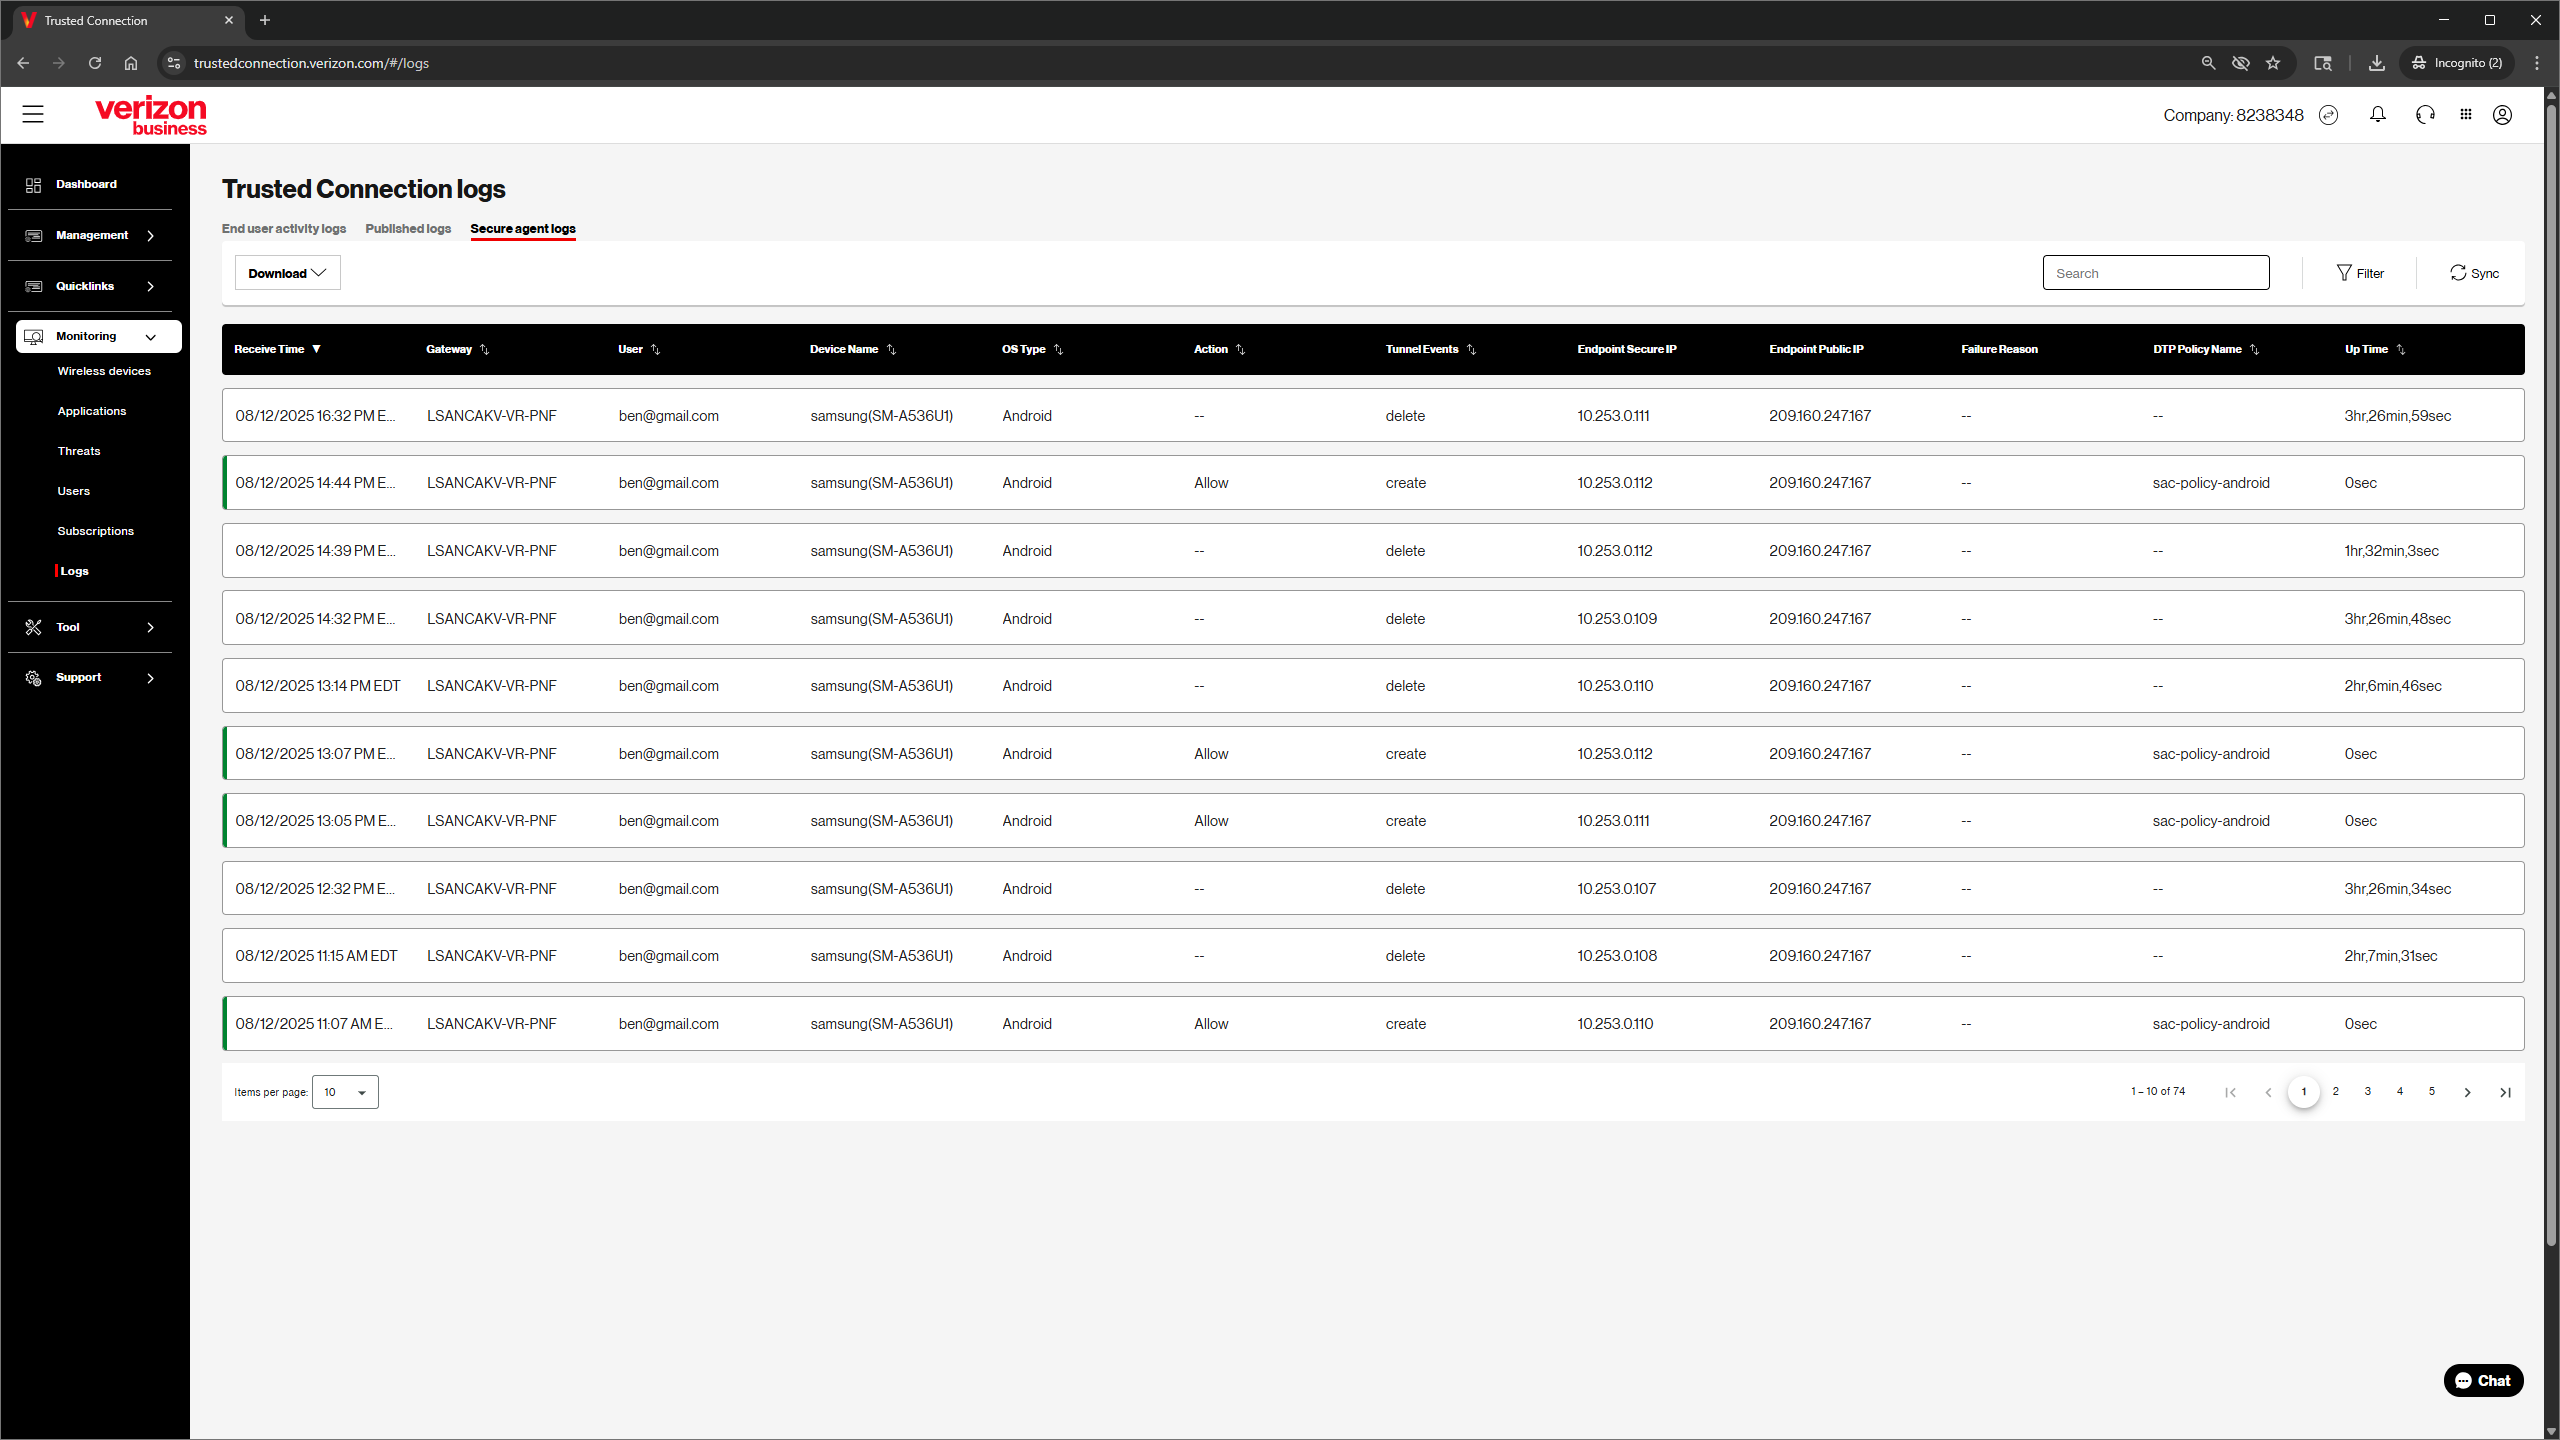Open Subscriptions in sidebar
Viewport: 2560px width, 1440px height.
[x=96, y=531]
